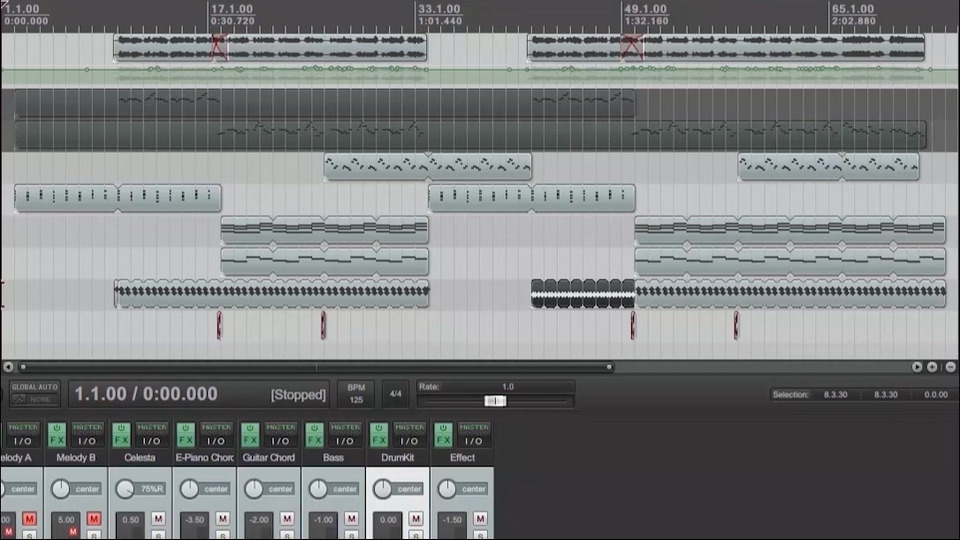The width and height of the screenshot is (960, 540).
Task: Click the Celesta pan knob
Action: tap(125, 489)
